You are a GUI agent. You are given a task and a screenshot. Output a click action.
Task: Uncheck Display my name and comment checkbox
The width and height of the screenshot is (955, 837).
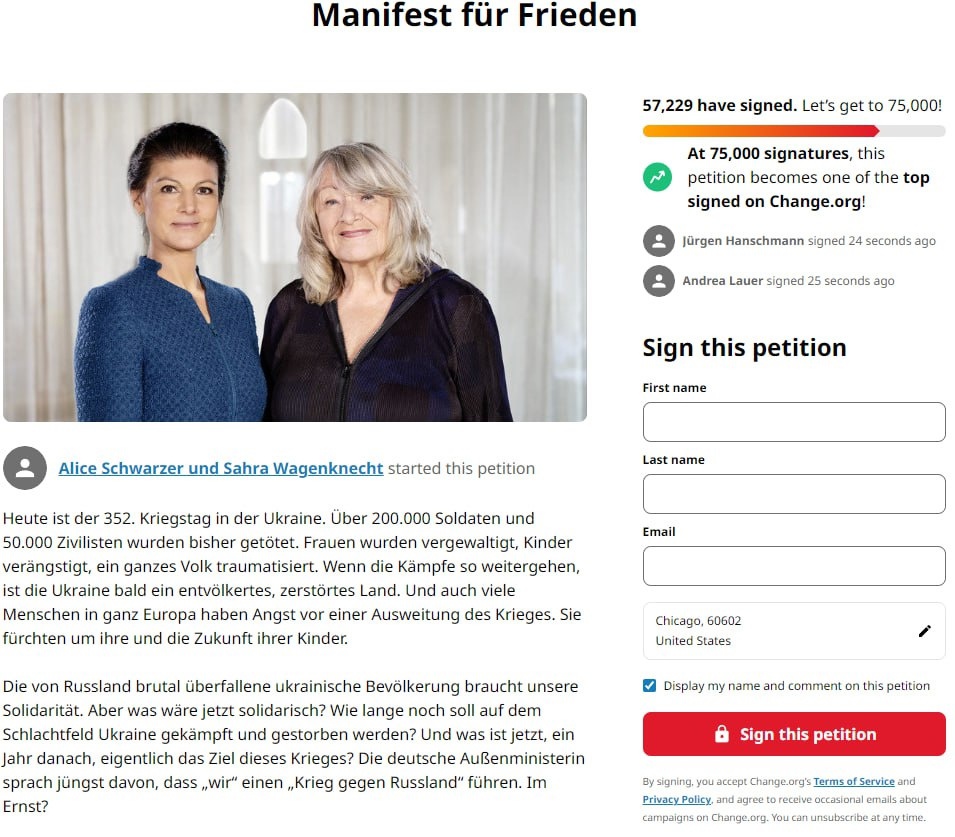click(x=650, y=685)
